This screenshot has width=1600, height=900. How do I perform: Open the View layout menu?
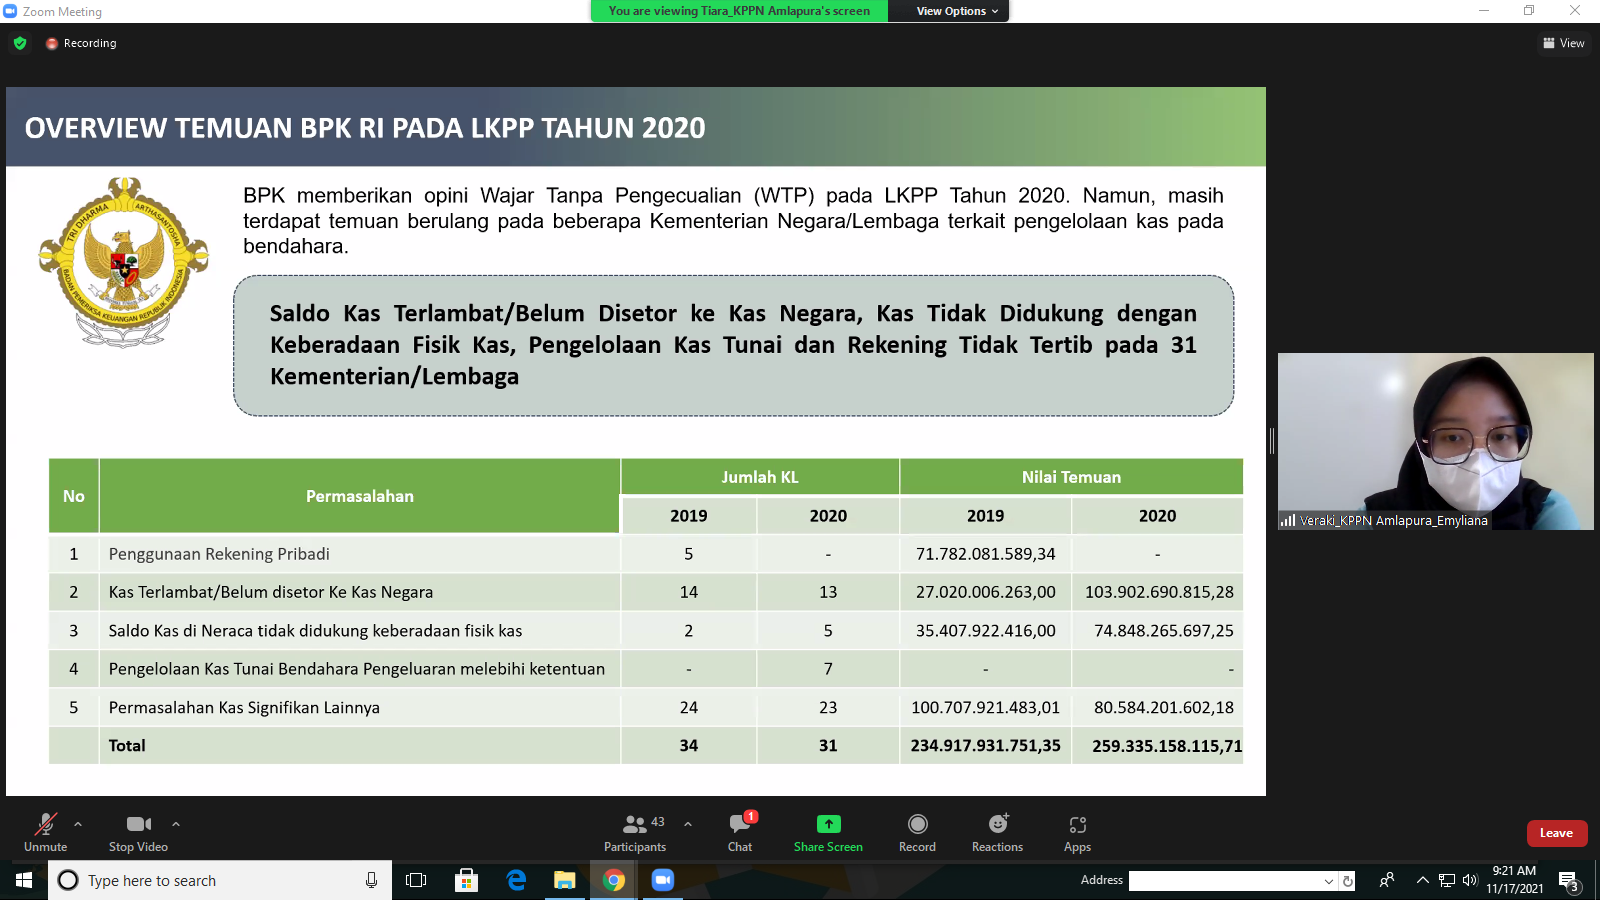coord(1564,43)
